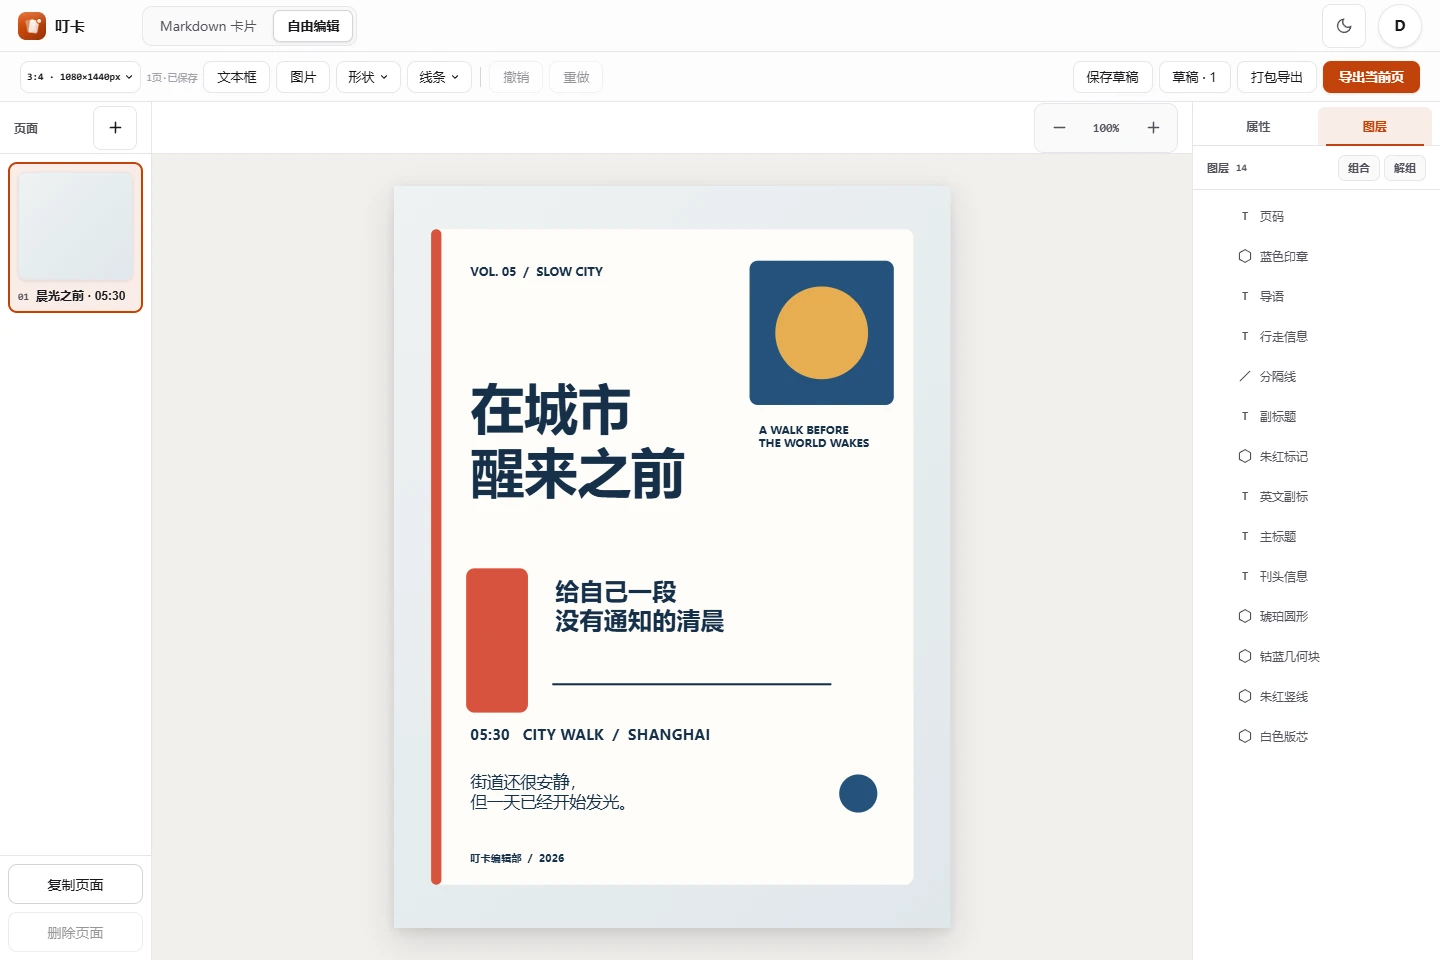Click the 文本框 toolbar button

pos(237,77)
